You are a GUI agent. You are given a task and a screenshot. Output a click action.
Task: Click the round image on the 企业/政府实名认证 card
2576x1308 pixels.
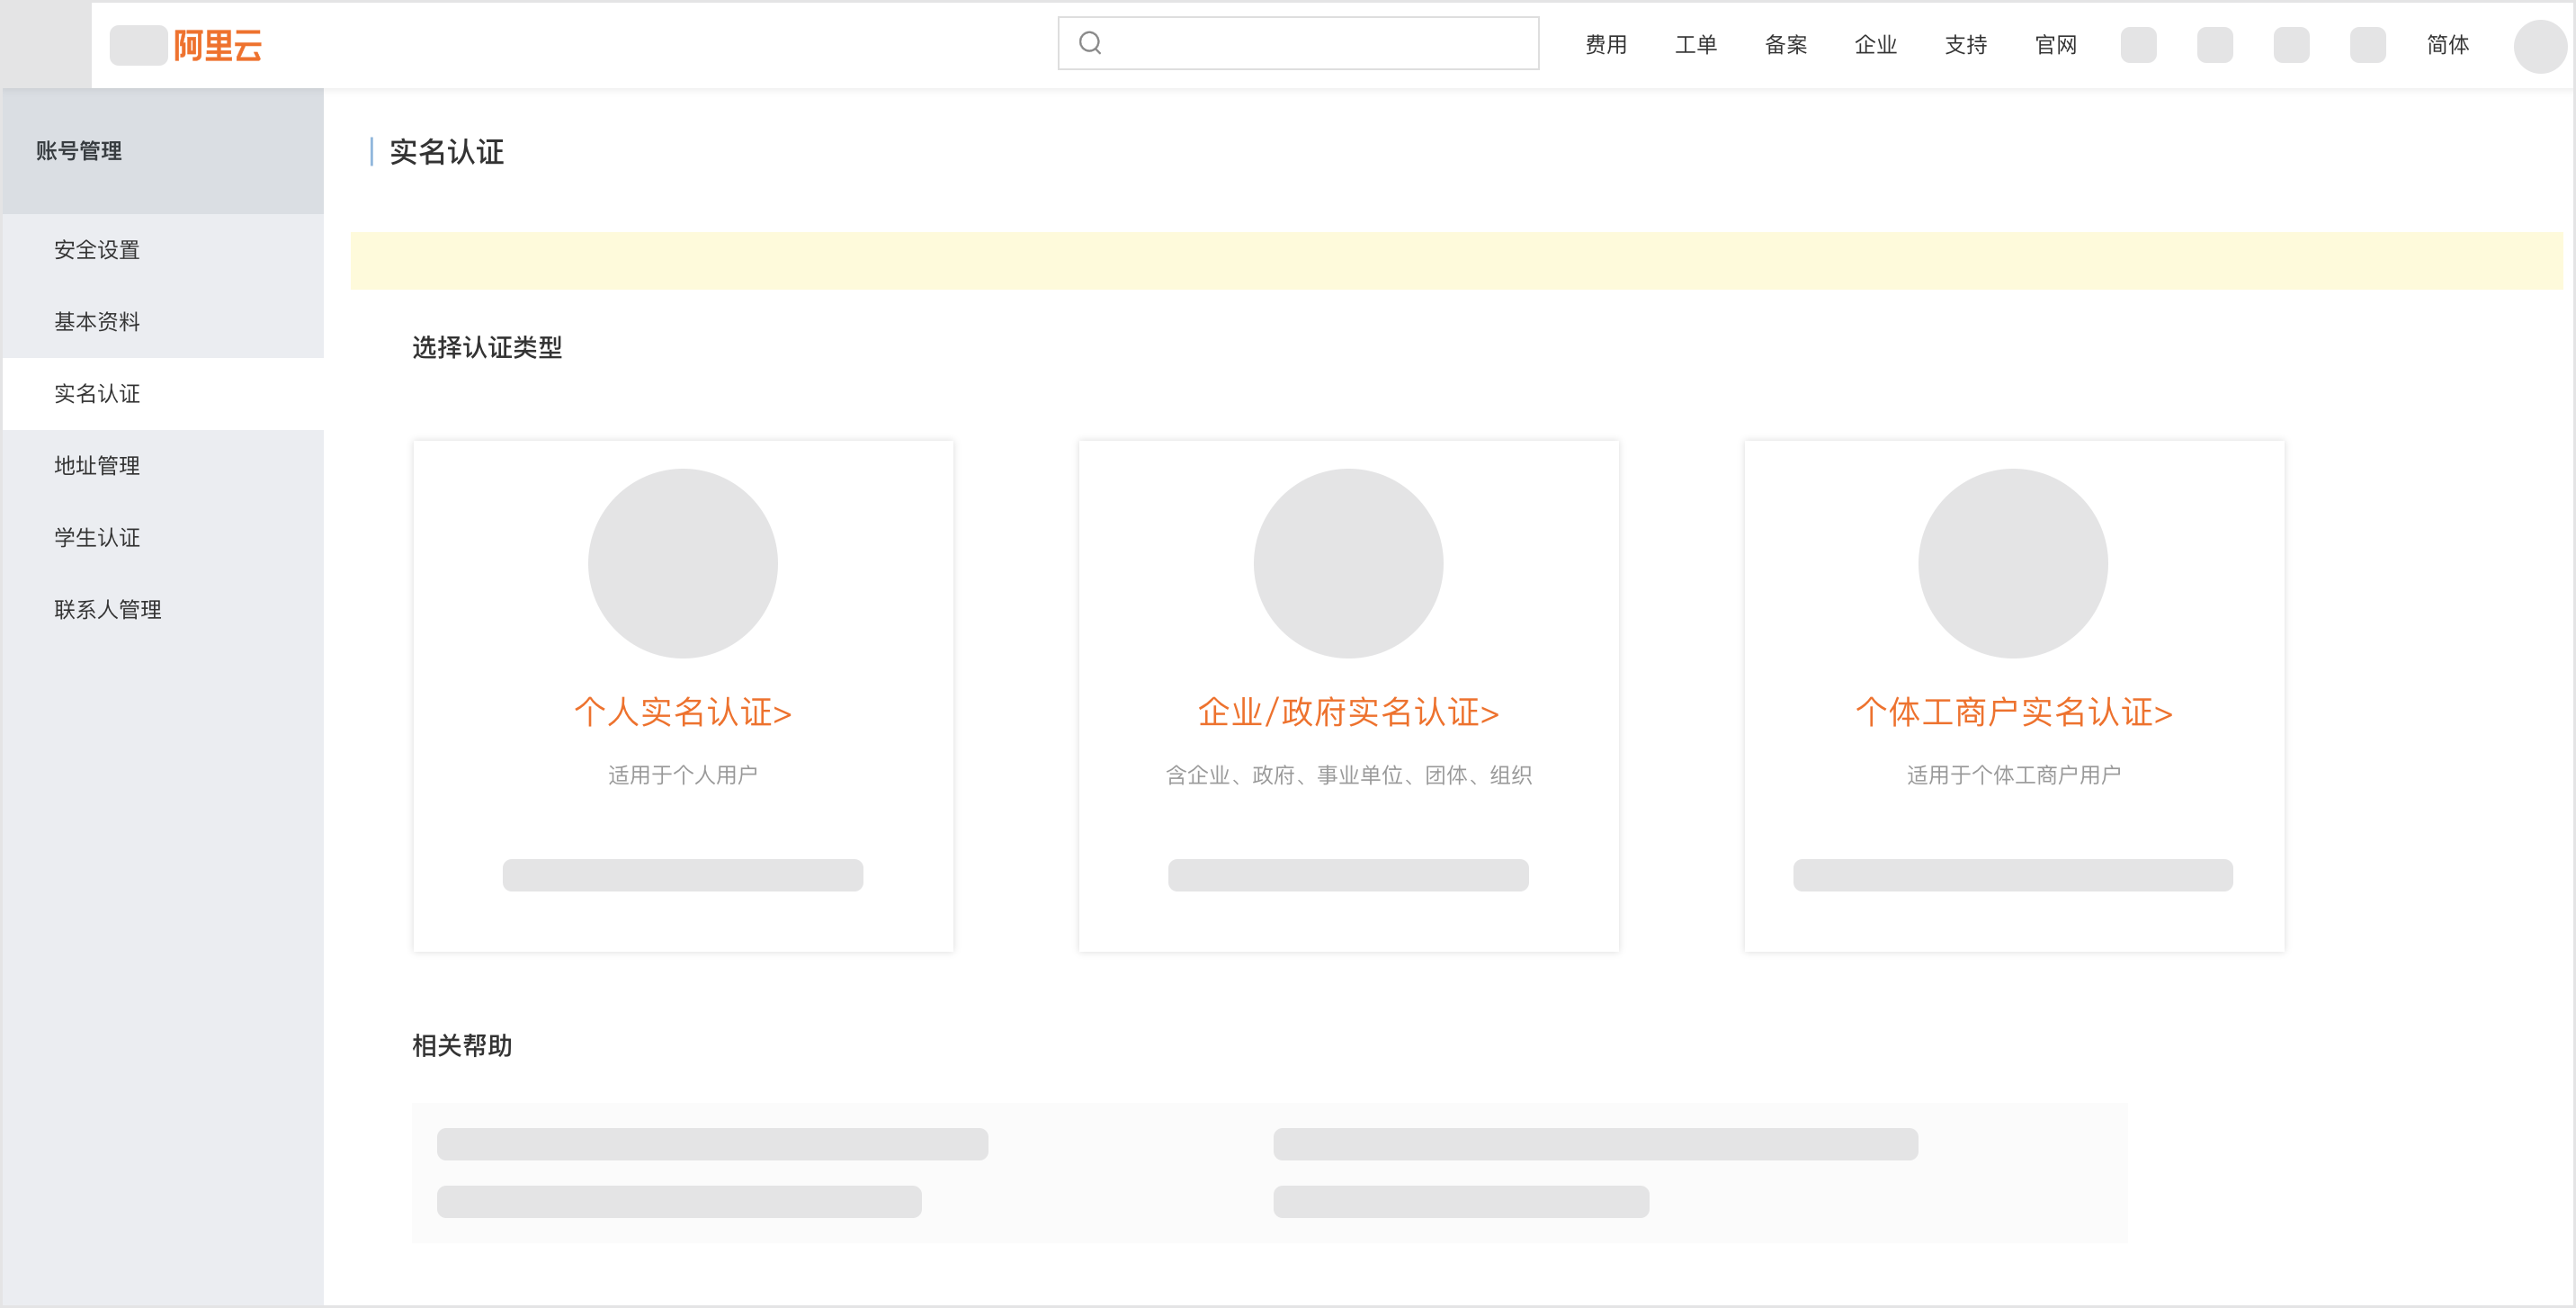[1349, 564]
